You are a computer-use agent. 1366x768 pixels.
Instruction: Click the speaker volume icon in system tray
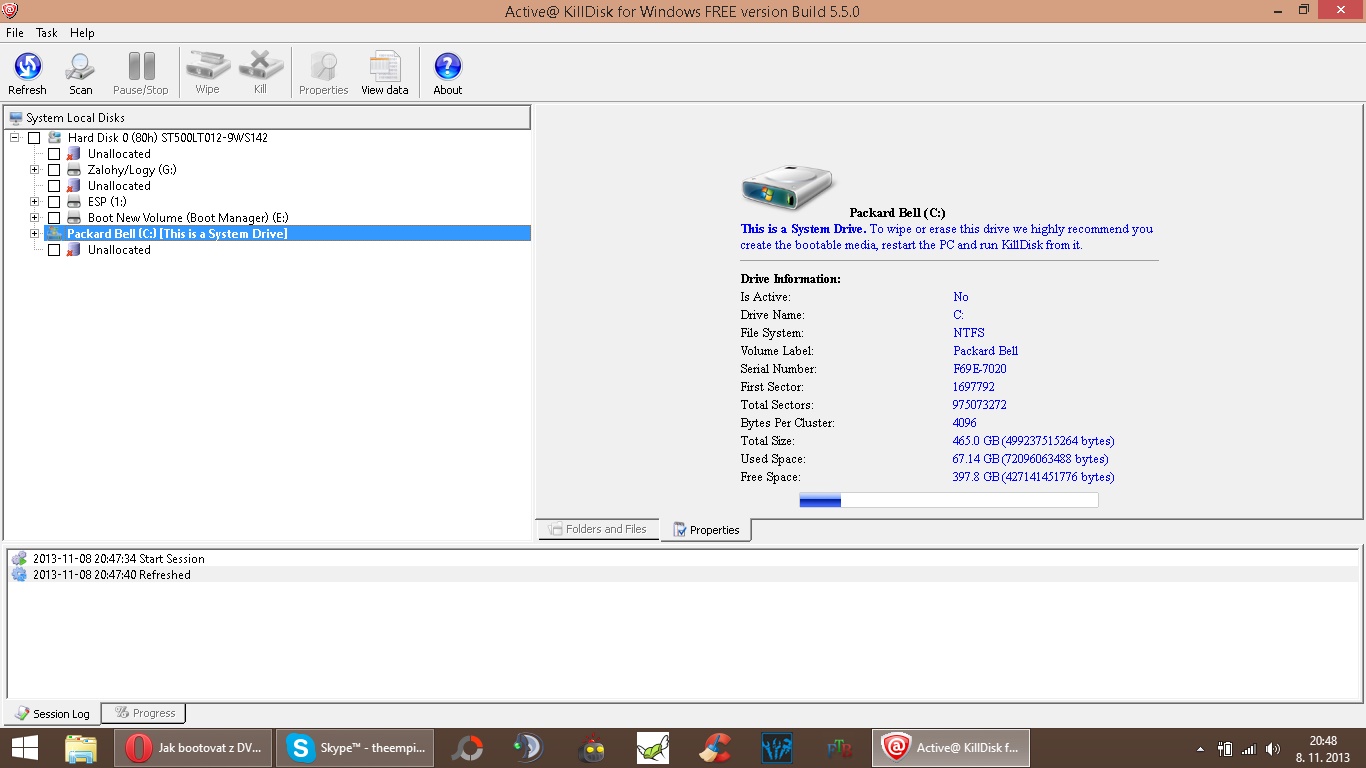coord(1273,748)
